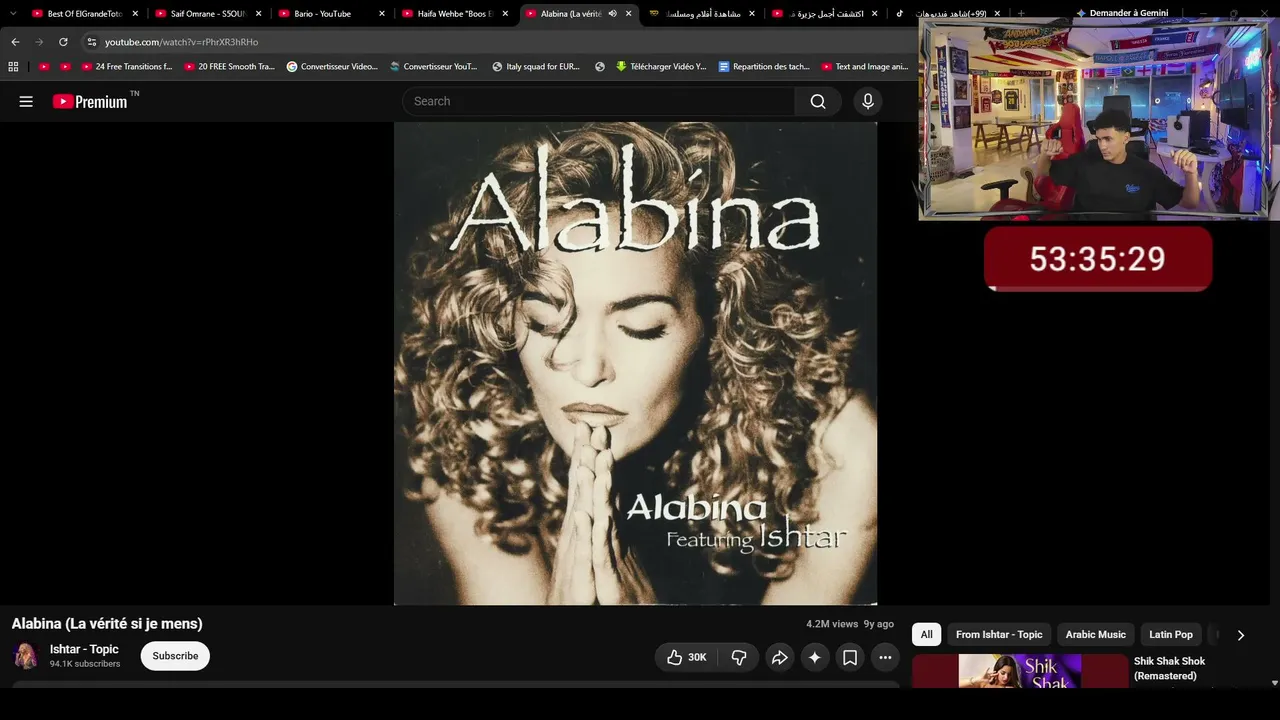
Task: Start voice search with the microphone
Action: [868, 101]
